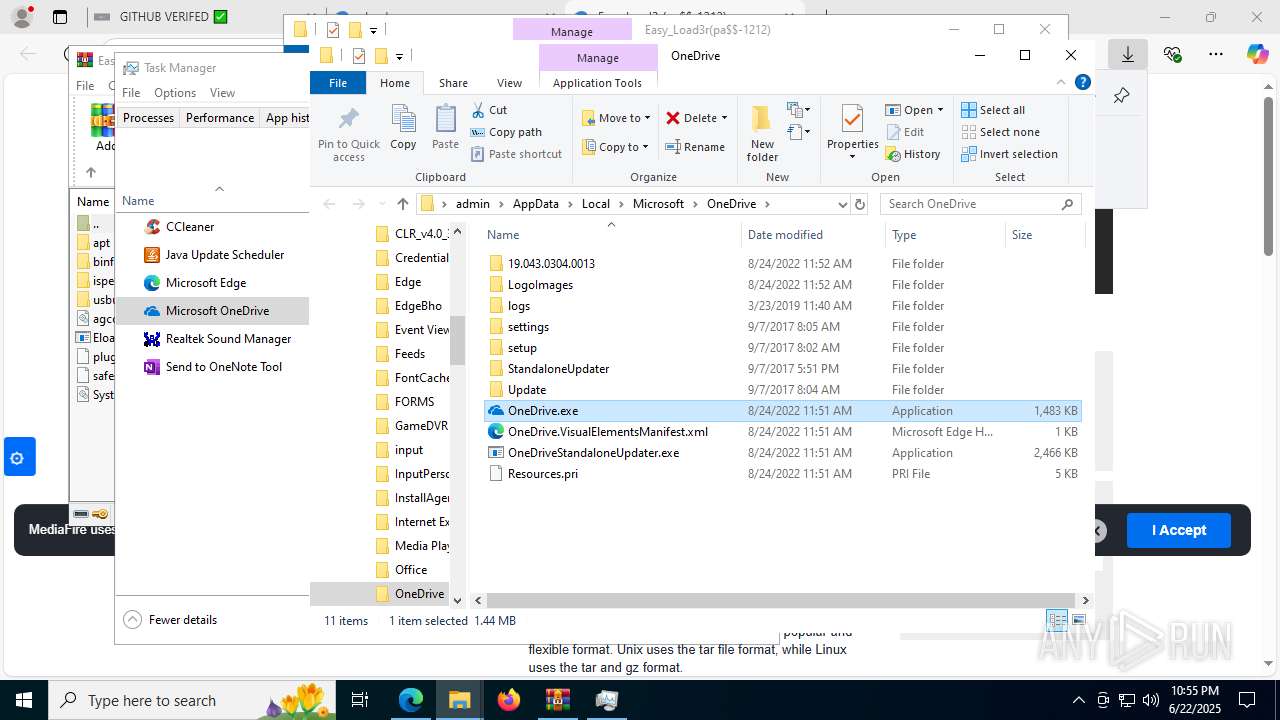Open Firefox from the taskbar
This screenshot has width=1280, height=720.
509,700
